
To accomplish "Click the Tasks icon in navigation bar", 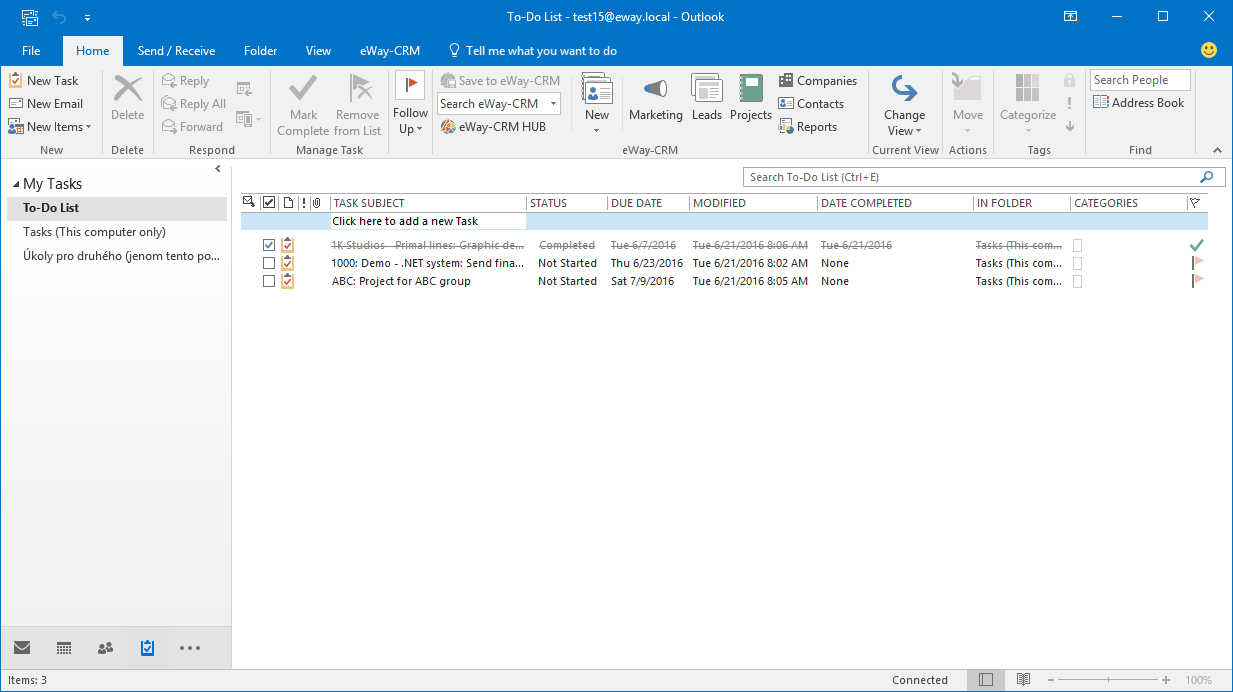I will click(x=148, y=648).
